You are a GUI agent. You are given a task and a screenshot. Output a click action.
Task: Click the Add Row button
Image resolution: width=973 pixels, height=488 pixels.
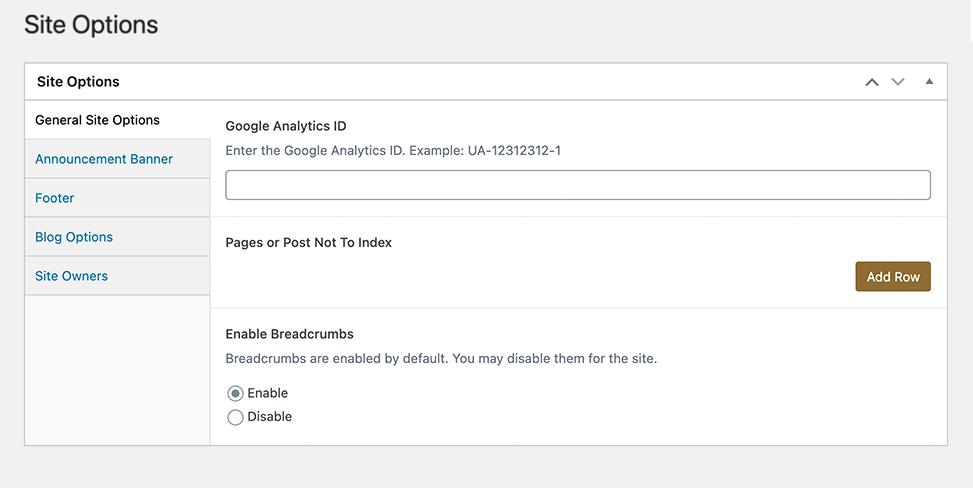point(893,277)
